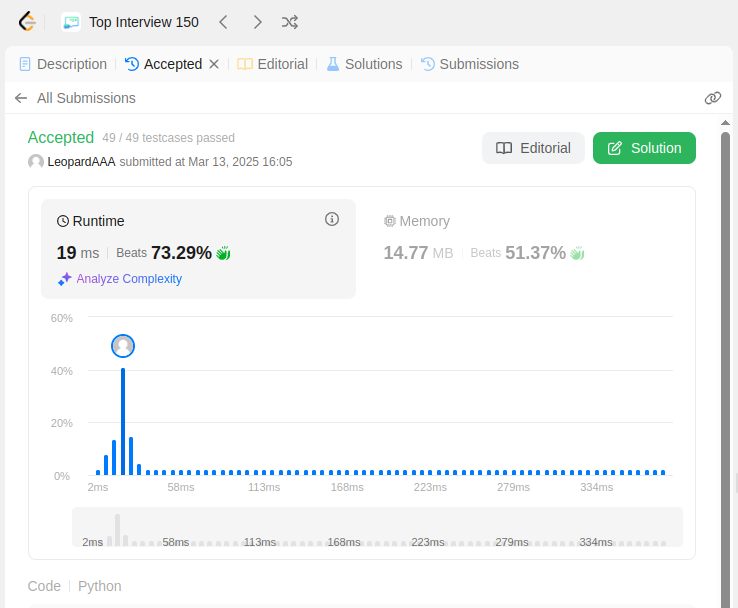
Task: Click the Python language label
Action: tap(100, 586)
